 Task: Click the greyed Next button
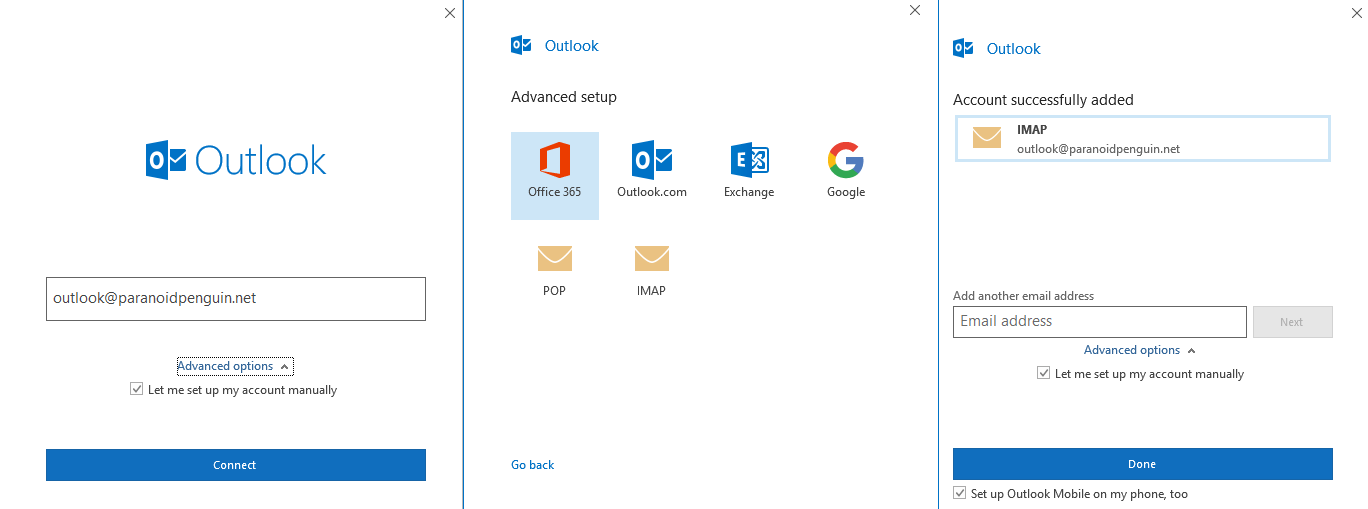pyautogui.click(x=1293, y=322)
